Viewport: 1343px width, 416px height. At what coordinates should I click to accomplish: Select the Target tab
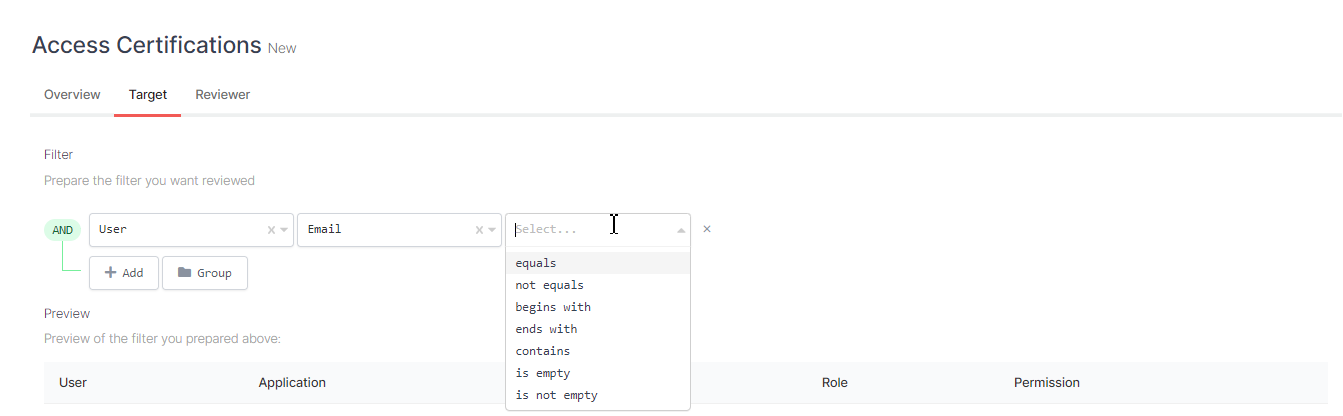coord(148,95)
